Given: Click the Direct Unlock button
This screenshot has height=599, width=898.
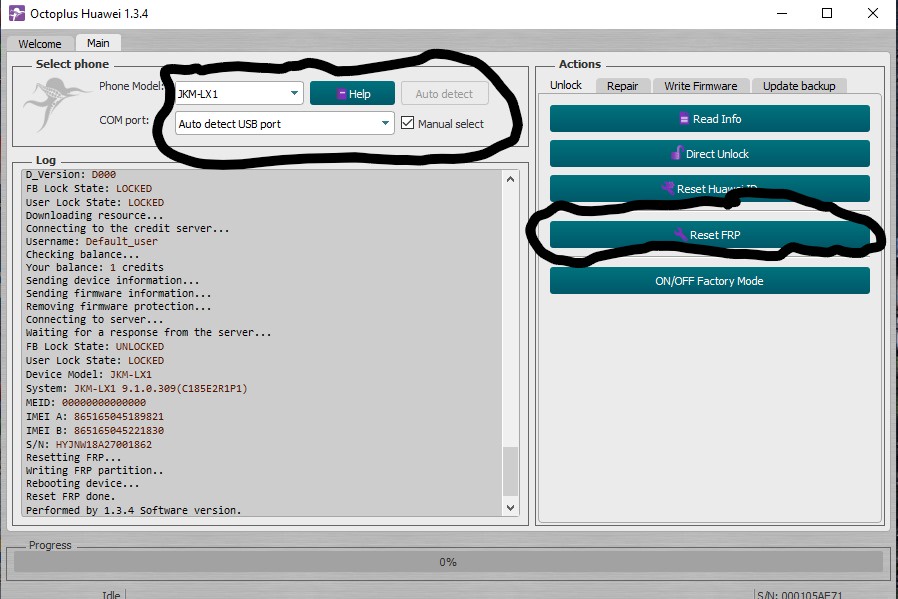Looking at the screenshot, I should tap(710, 153).
